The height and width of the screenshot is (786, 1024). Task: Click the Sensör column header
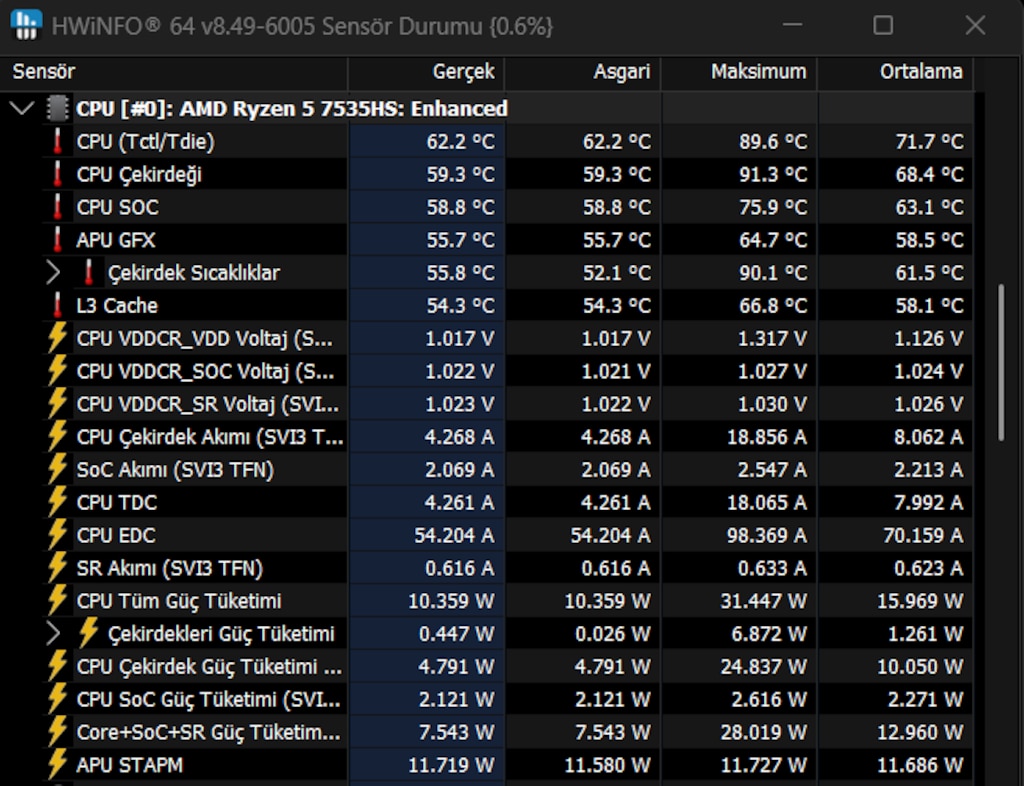coord(174,72)
